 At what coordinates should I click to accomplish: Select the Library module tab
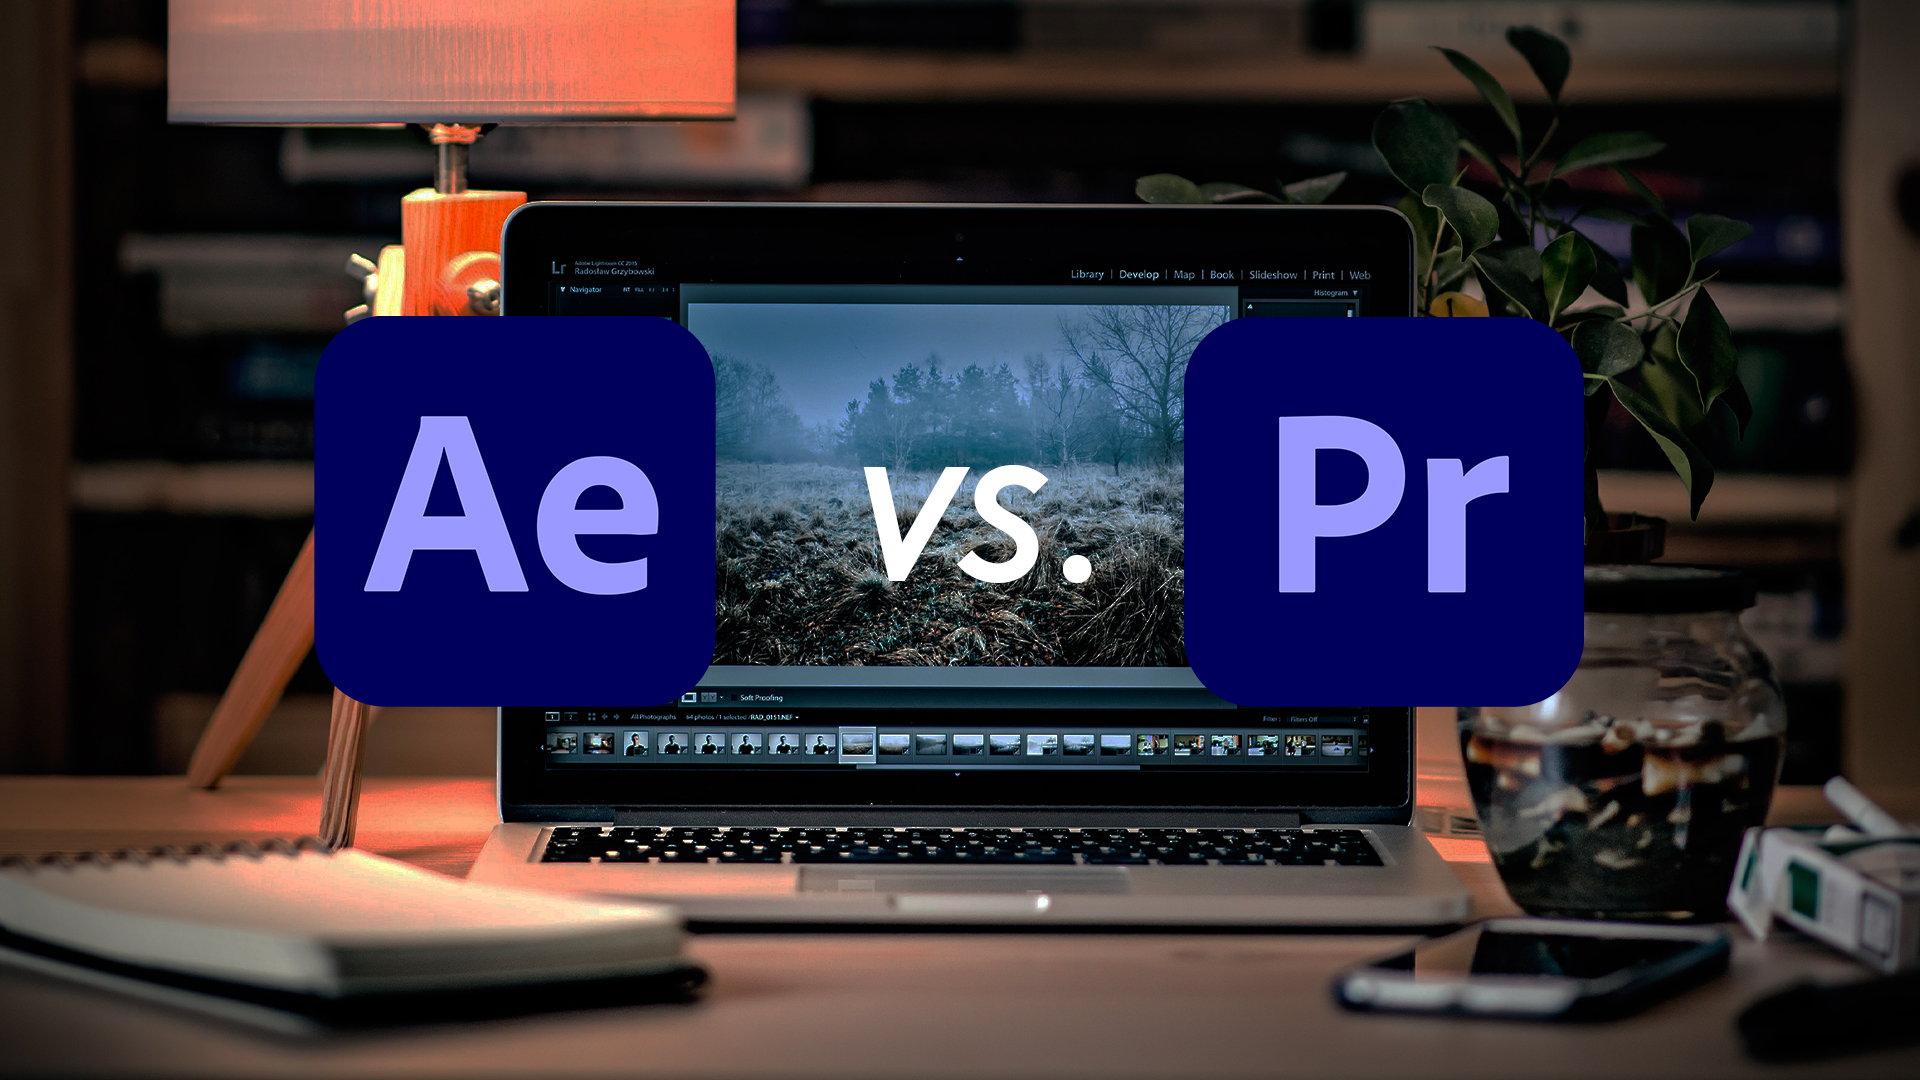[1083, 274]
